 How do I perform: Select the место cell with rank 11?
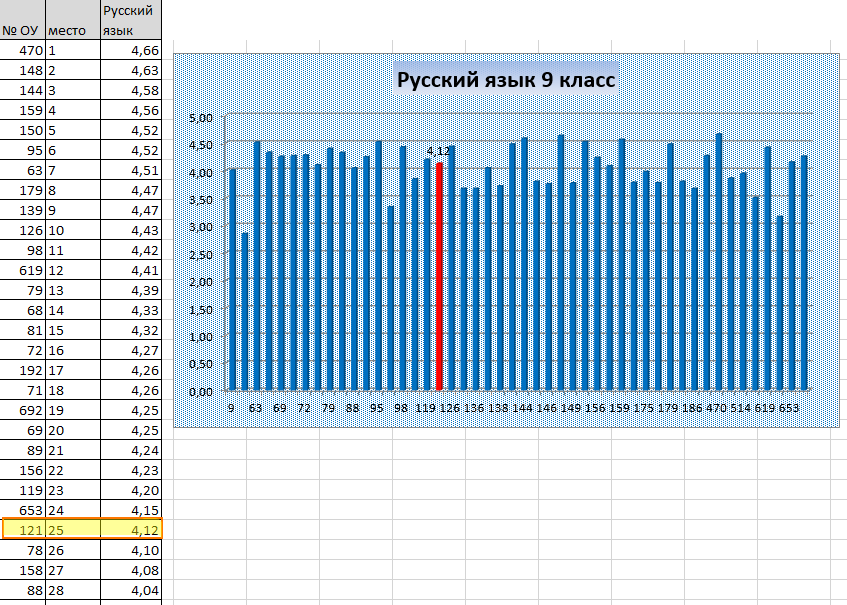click(x=73, y=250)
